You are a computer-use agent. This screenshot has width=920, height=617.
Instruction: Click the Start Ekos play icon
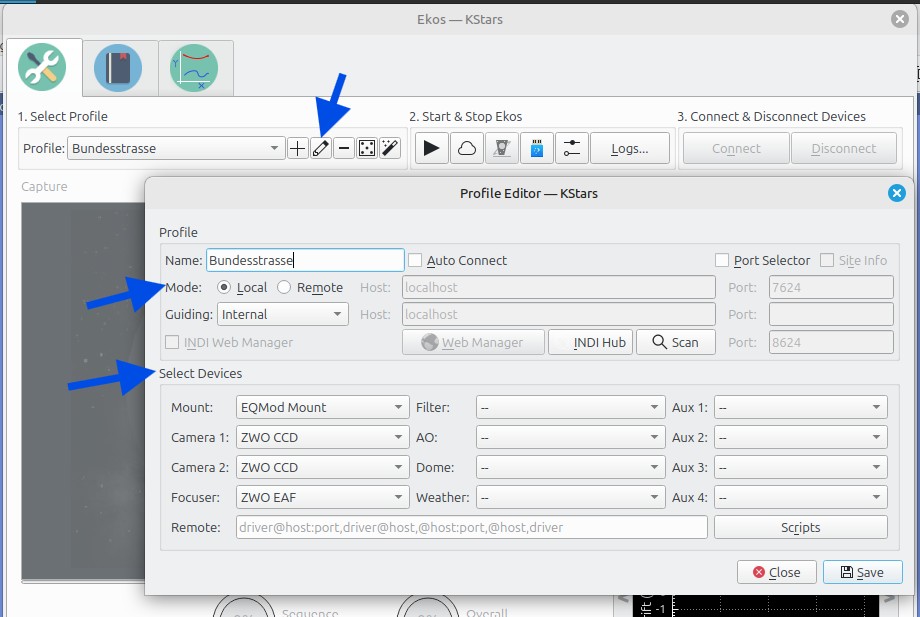click(x=431, y=149)
